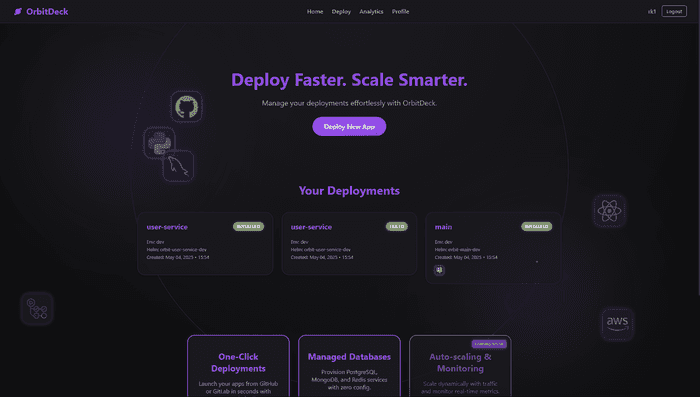Open the Deploy navigation item

[x=341, y=12]
